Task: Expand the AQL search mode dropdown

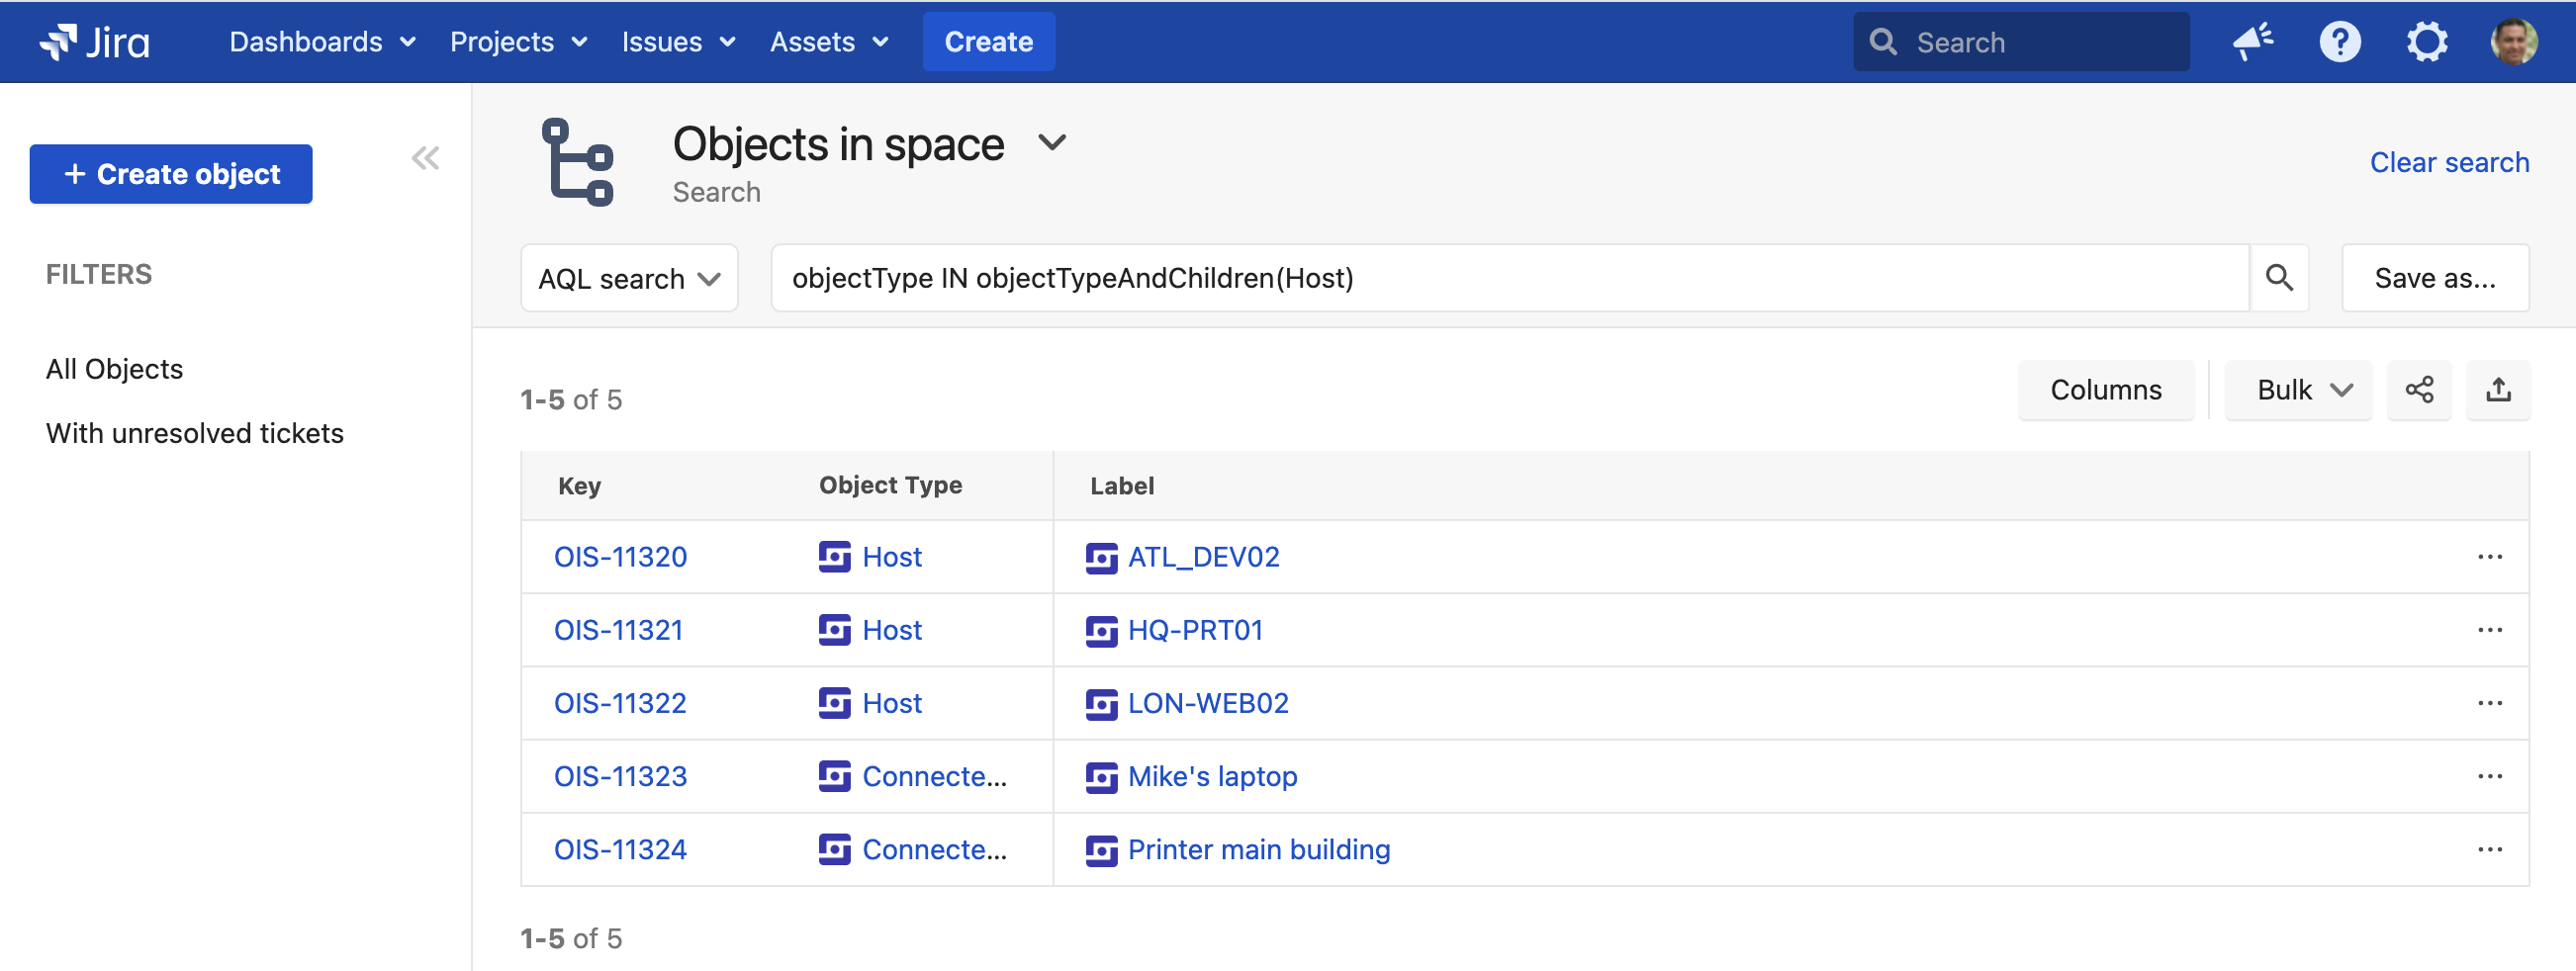Action: 629,279
